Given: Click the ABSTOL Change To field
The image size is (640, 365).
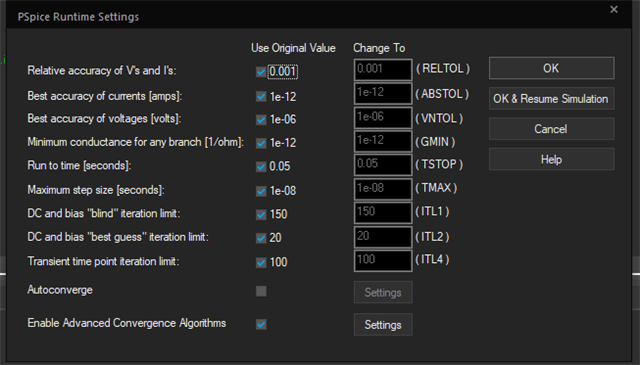Looking at the screenshot, I should 383,93.
